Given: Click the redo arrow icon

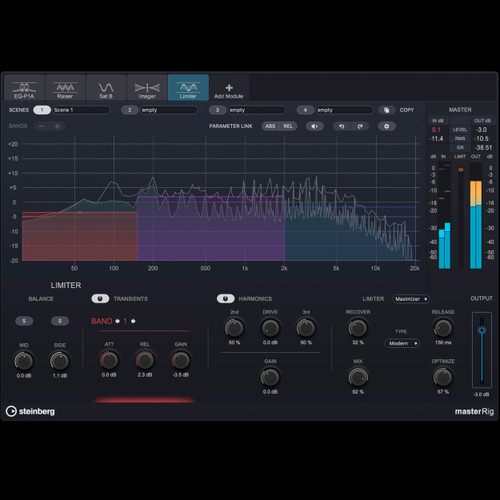Looking at the screenshot, I should pyautogui.click(x=360, y=126).
